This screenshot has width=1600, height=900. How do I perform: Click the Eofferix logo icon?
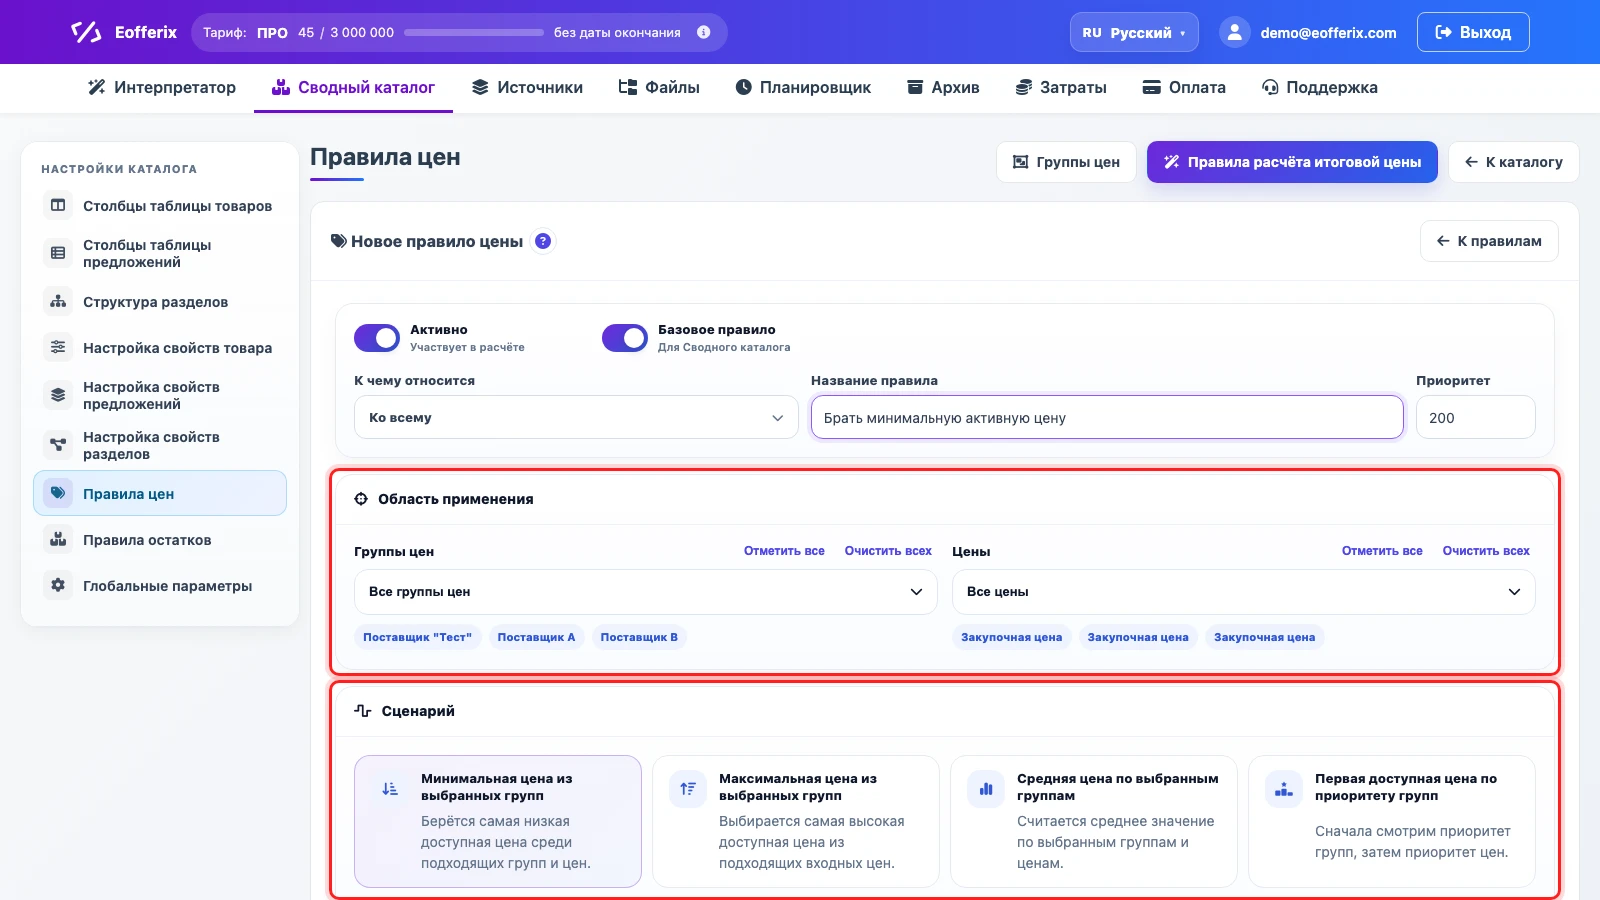(86, 32)
